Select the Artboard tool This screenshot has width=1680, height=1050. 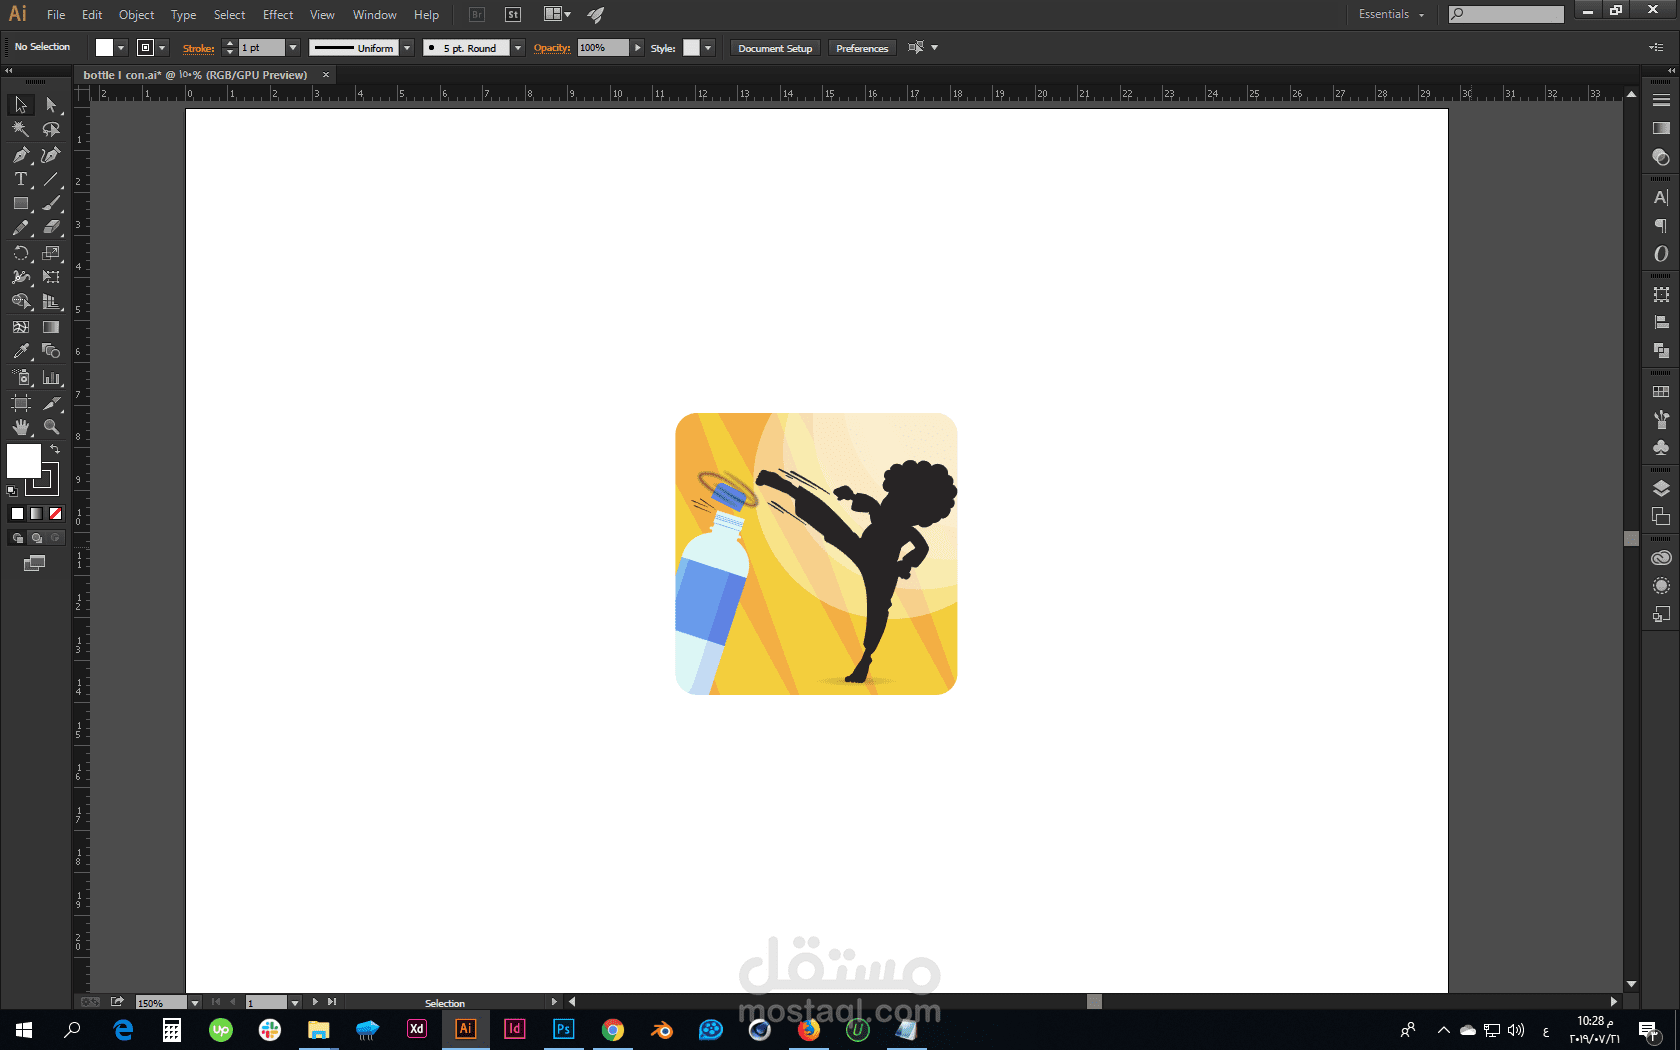click(21, 403)
